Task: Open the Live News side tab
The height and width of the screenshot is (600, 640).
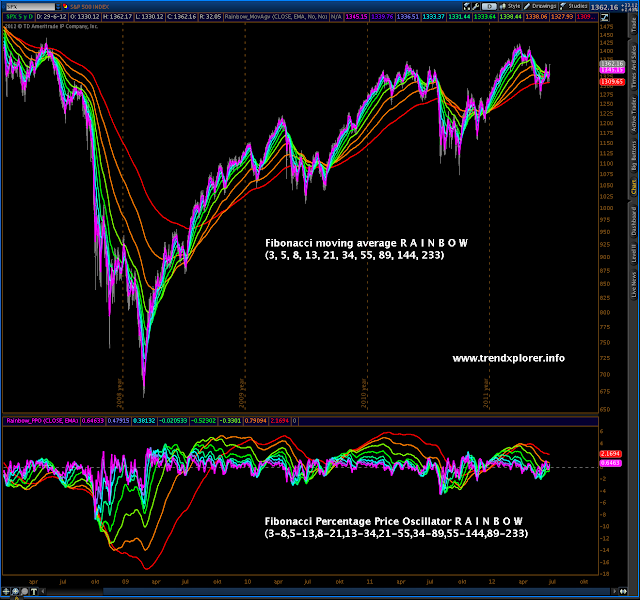Action: click(634, 285)
